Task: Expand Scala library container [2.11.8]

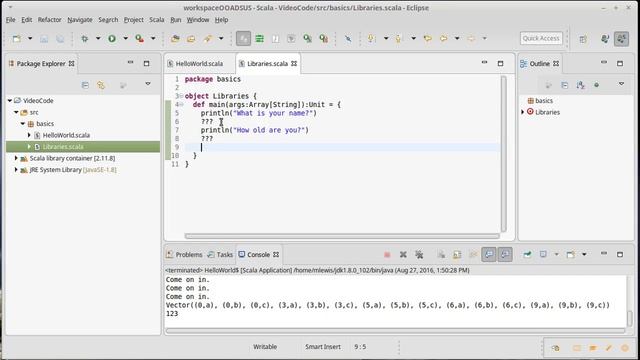Action: 16,158
